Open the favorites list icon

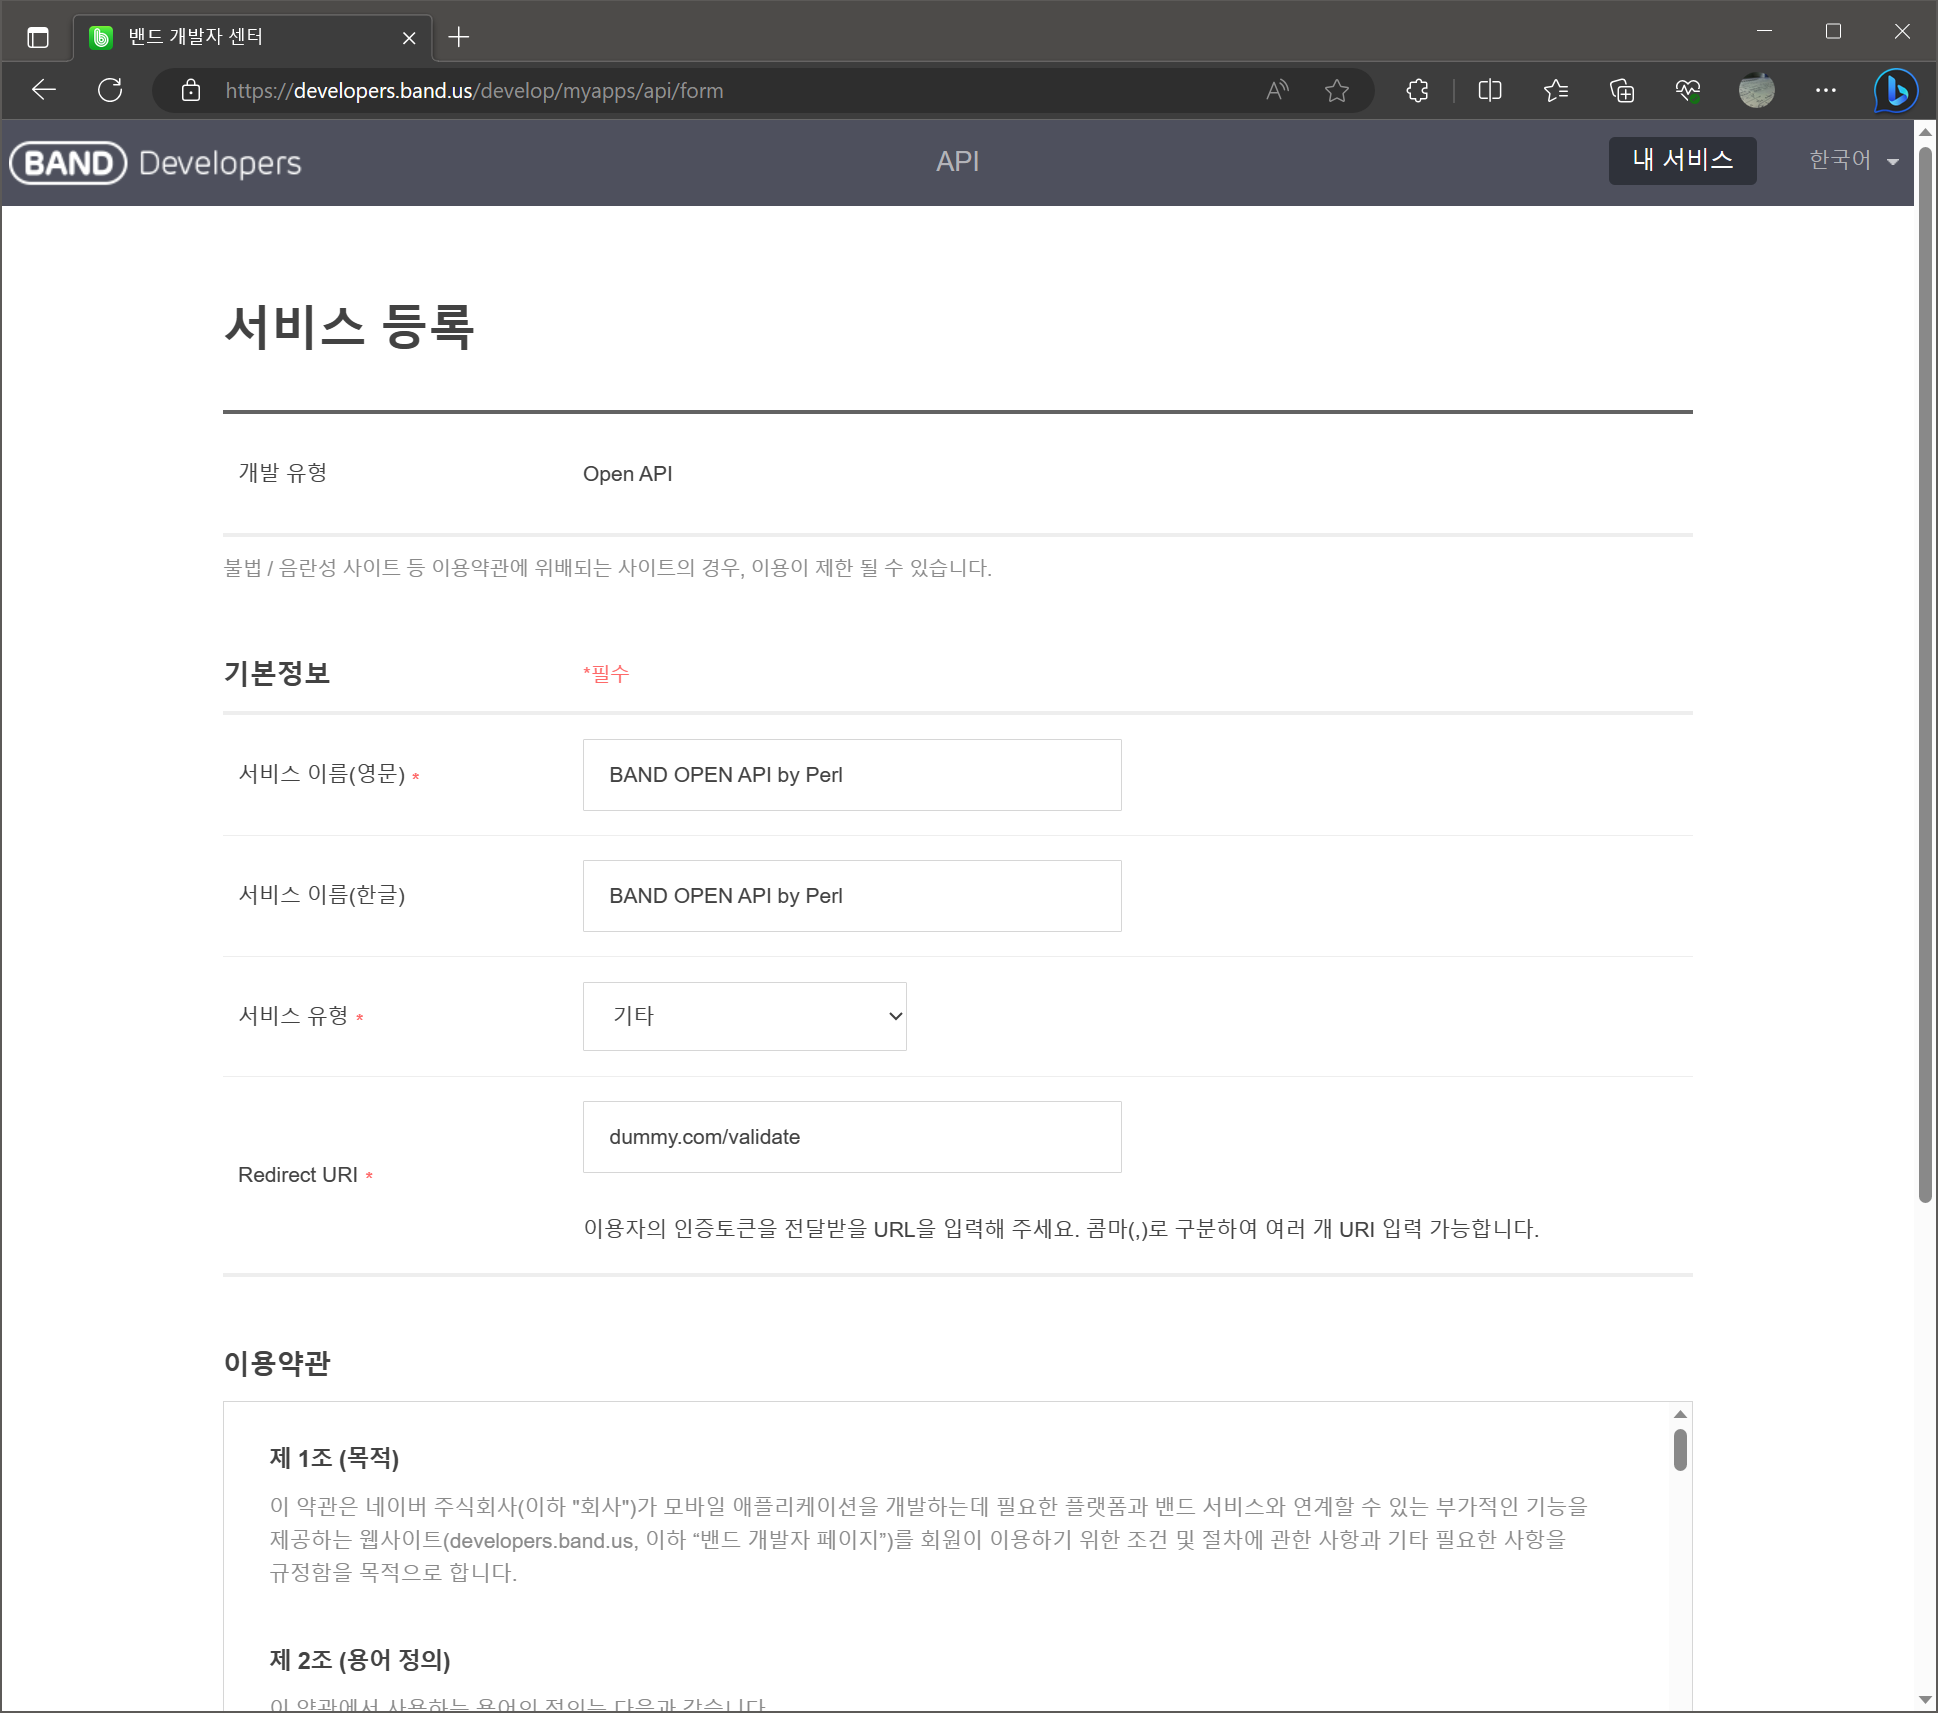(x=1556, y=91)
